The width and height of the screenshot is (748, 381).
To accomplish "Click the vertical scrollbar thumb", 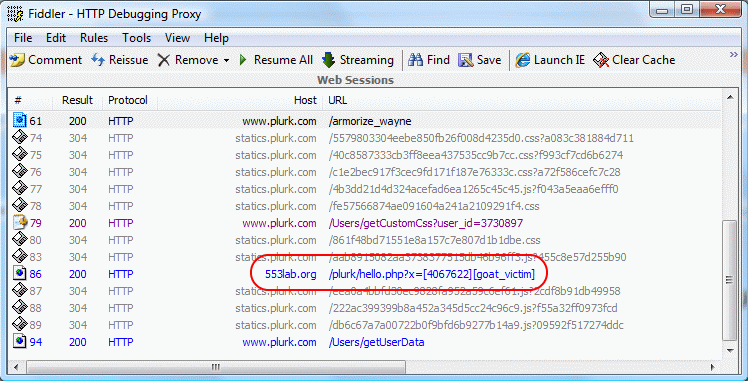I will (x=730, y=280).
